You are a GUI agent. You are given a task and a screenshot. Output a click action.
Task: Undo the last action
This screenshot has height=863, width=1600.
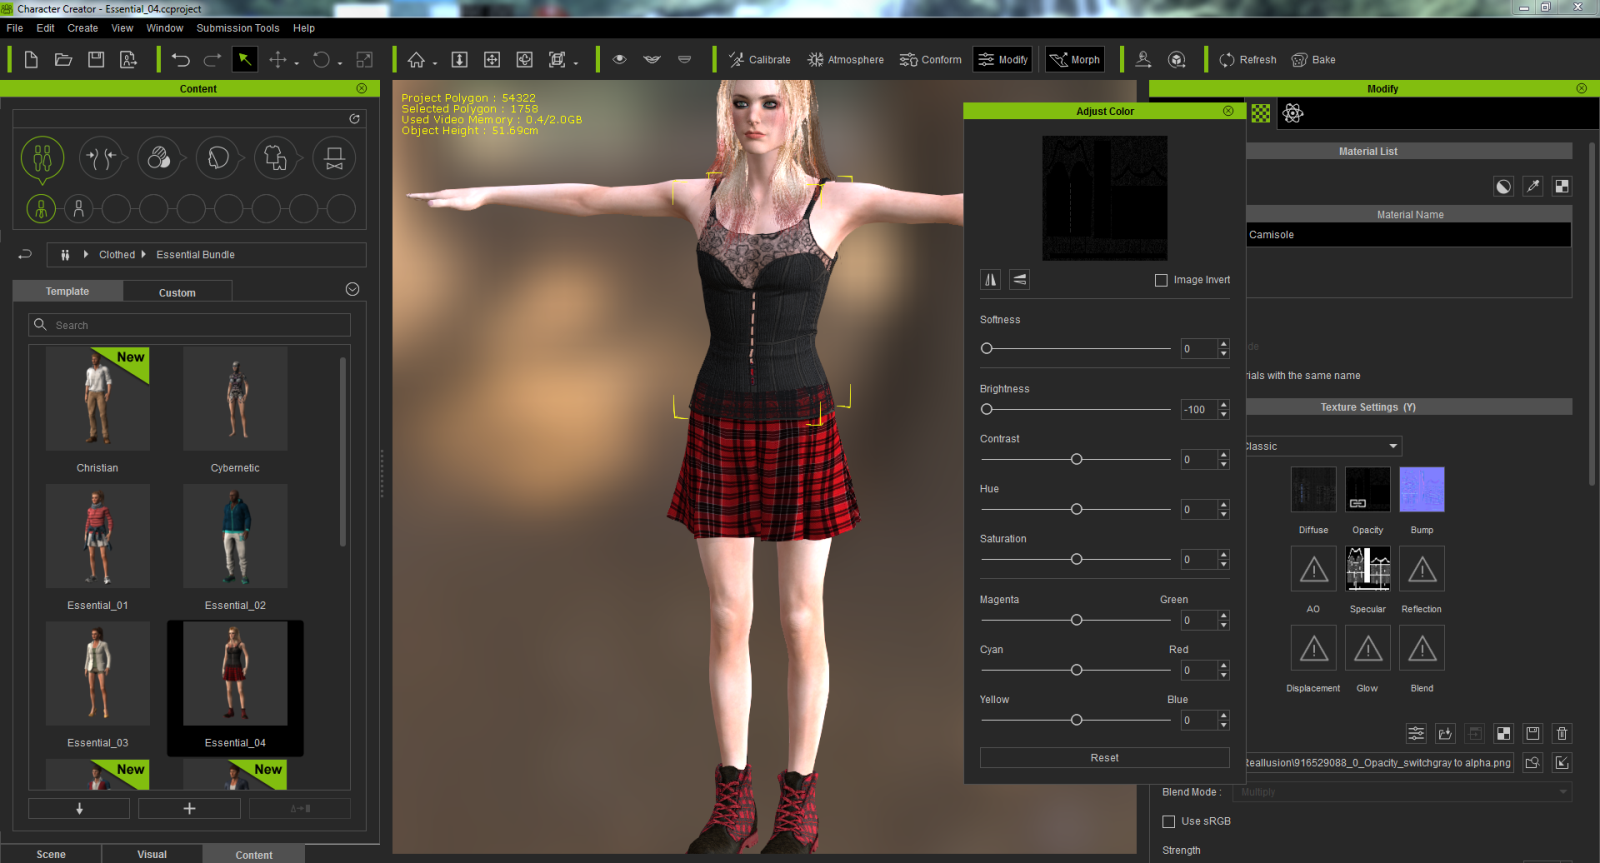(x=181, y=60)
